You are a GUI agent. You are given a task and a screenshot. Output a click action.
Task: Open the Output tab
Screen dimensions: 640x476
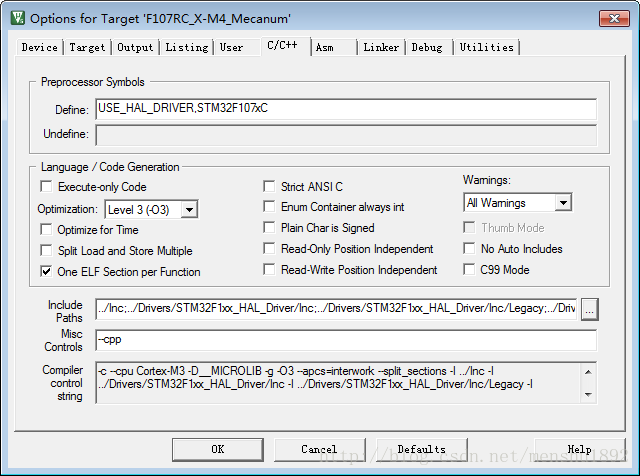click(x=135, y=47)
